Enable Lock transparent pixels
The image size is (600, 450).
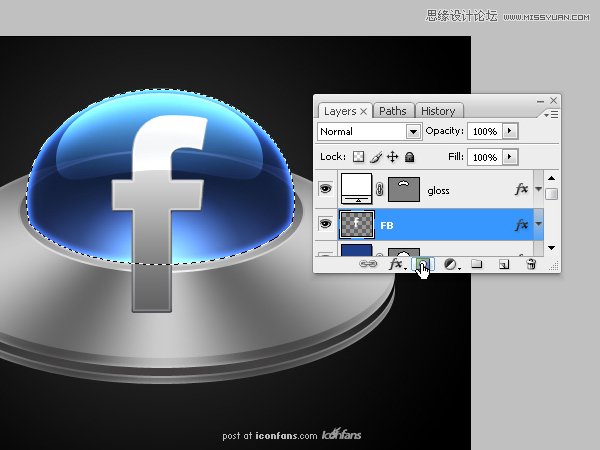[x=358, y=157]
